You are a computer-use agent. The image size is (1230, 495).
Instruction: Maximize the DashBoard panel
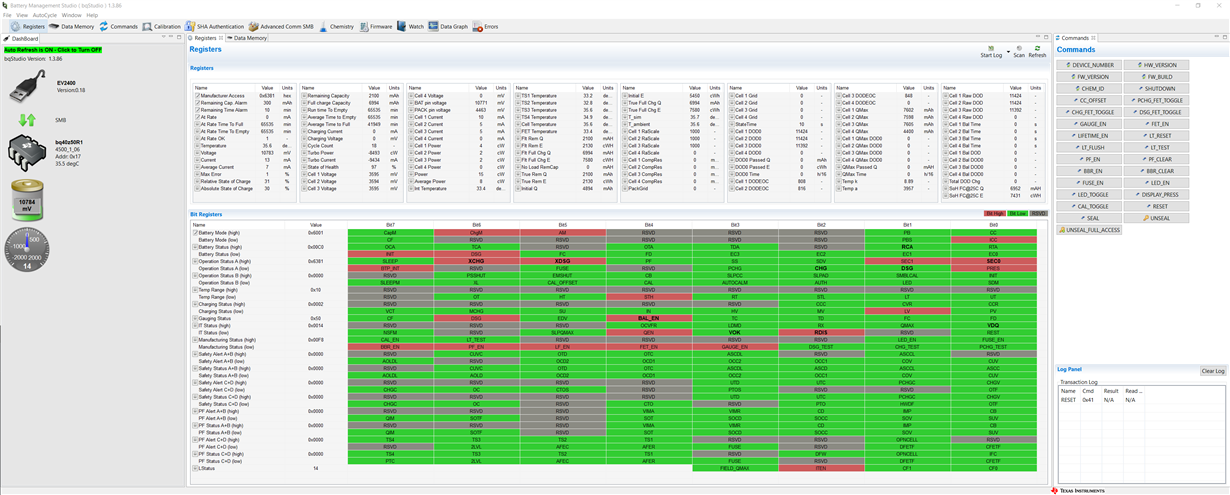[178, 38]
